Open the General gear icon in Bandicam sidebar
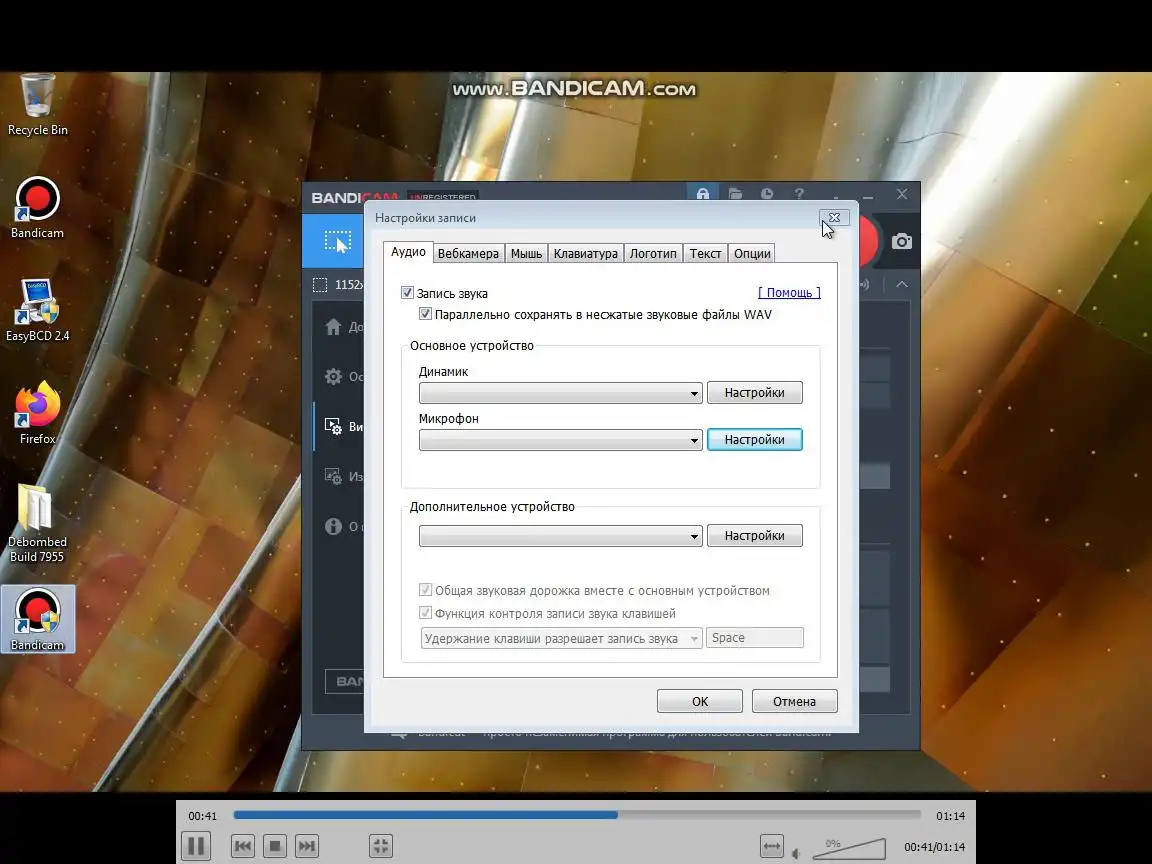Viewport: 1152px width, 864px height. tap(334, 376)
